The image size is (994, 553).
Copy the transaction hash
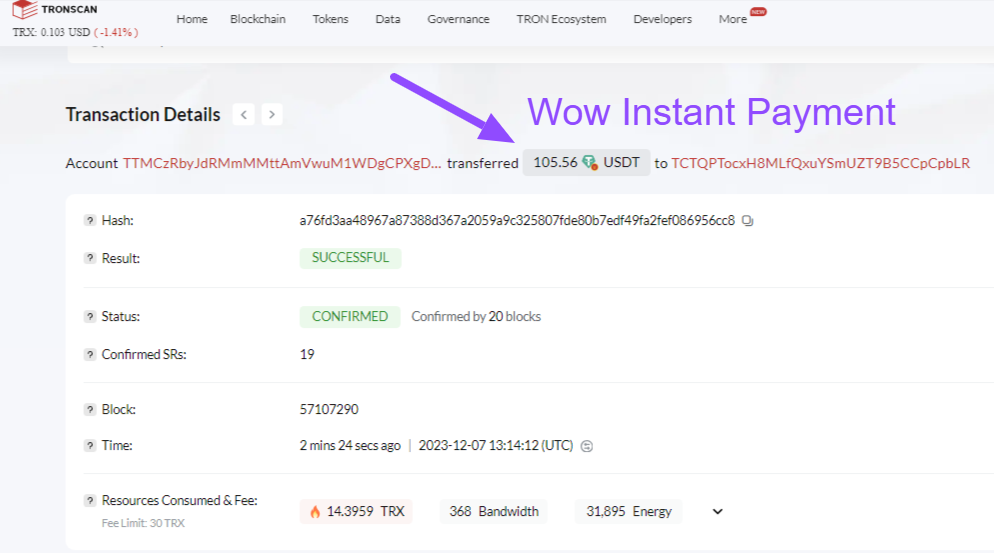point(748,221)
